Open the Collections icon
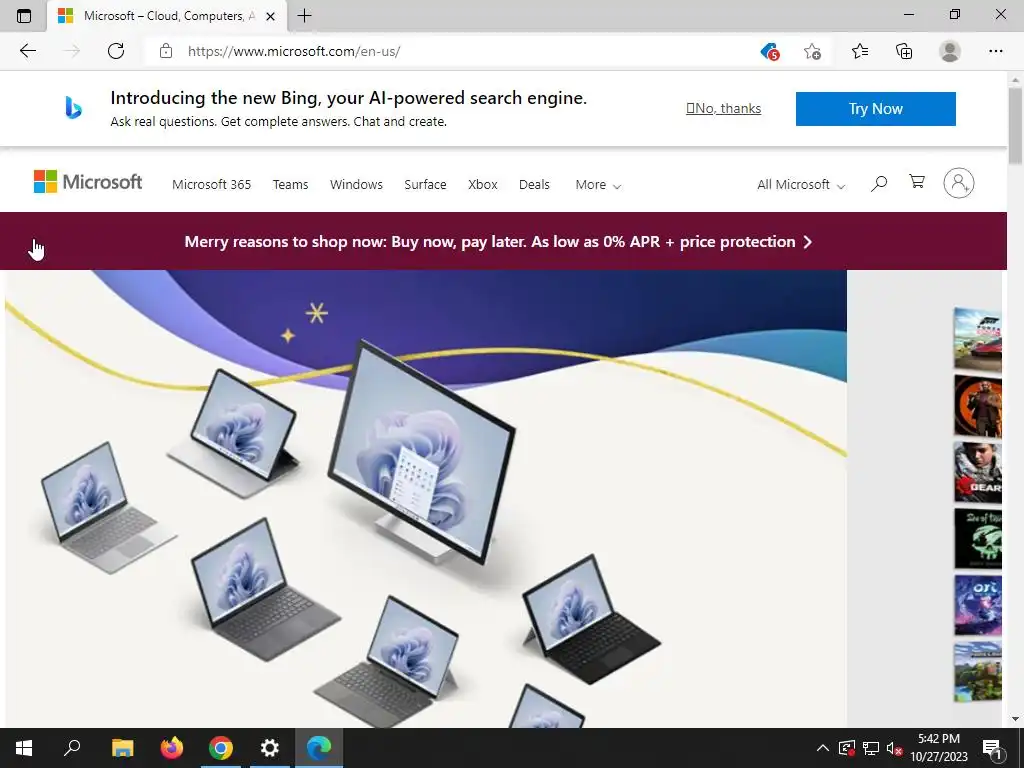This screenshot has height=768, width=1024. [904, 51]
